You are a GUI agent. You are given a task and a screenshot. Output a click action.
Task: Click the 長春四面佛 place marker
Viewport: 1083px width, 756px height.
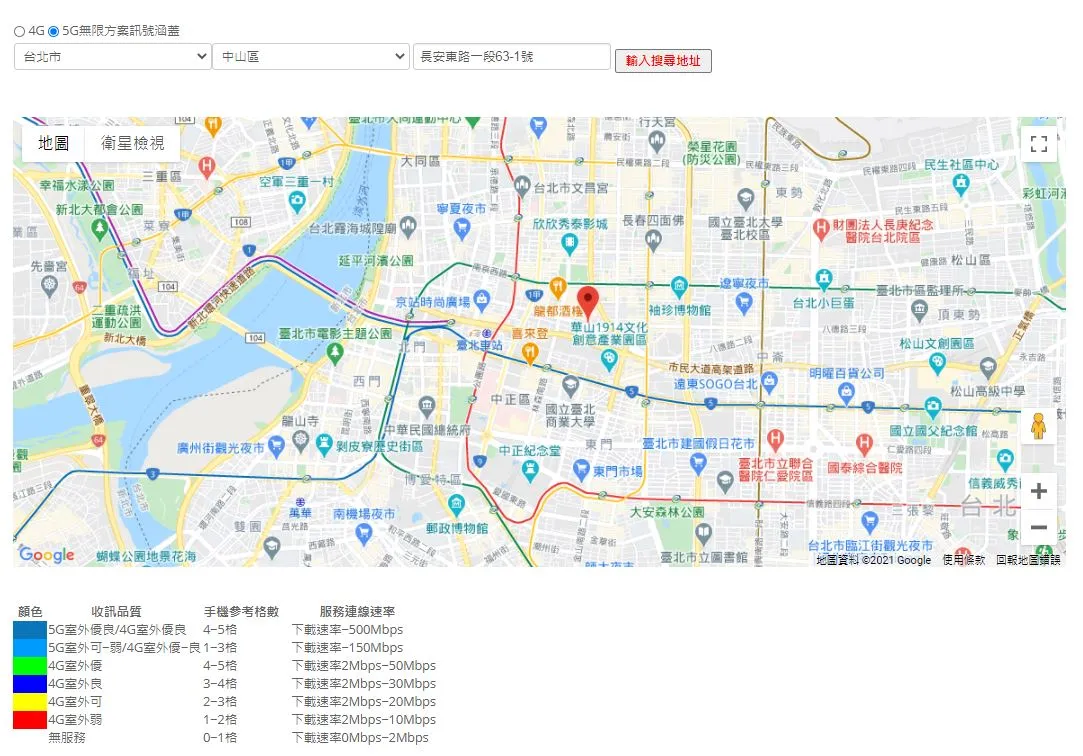(x=653, y=240)
